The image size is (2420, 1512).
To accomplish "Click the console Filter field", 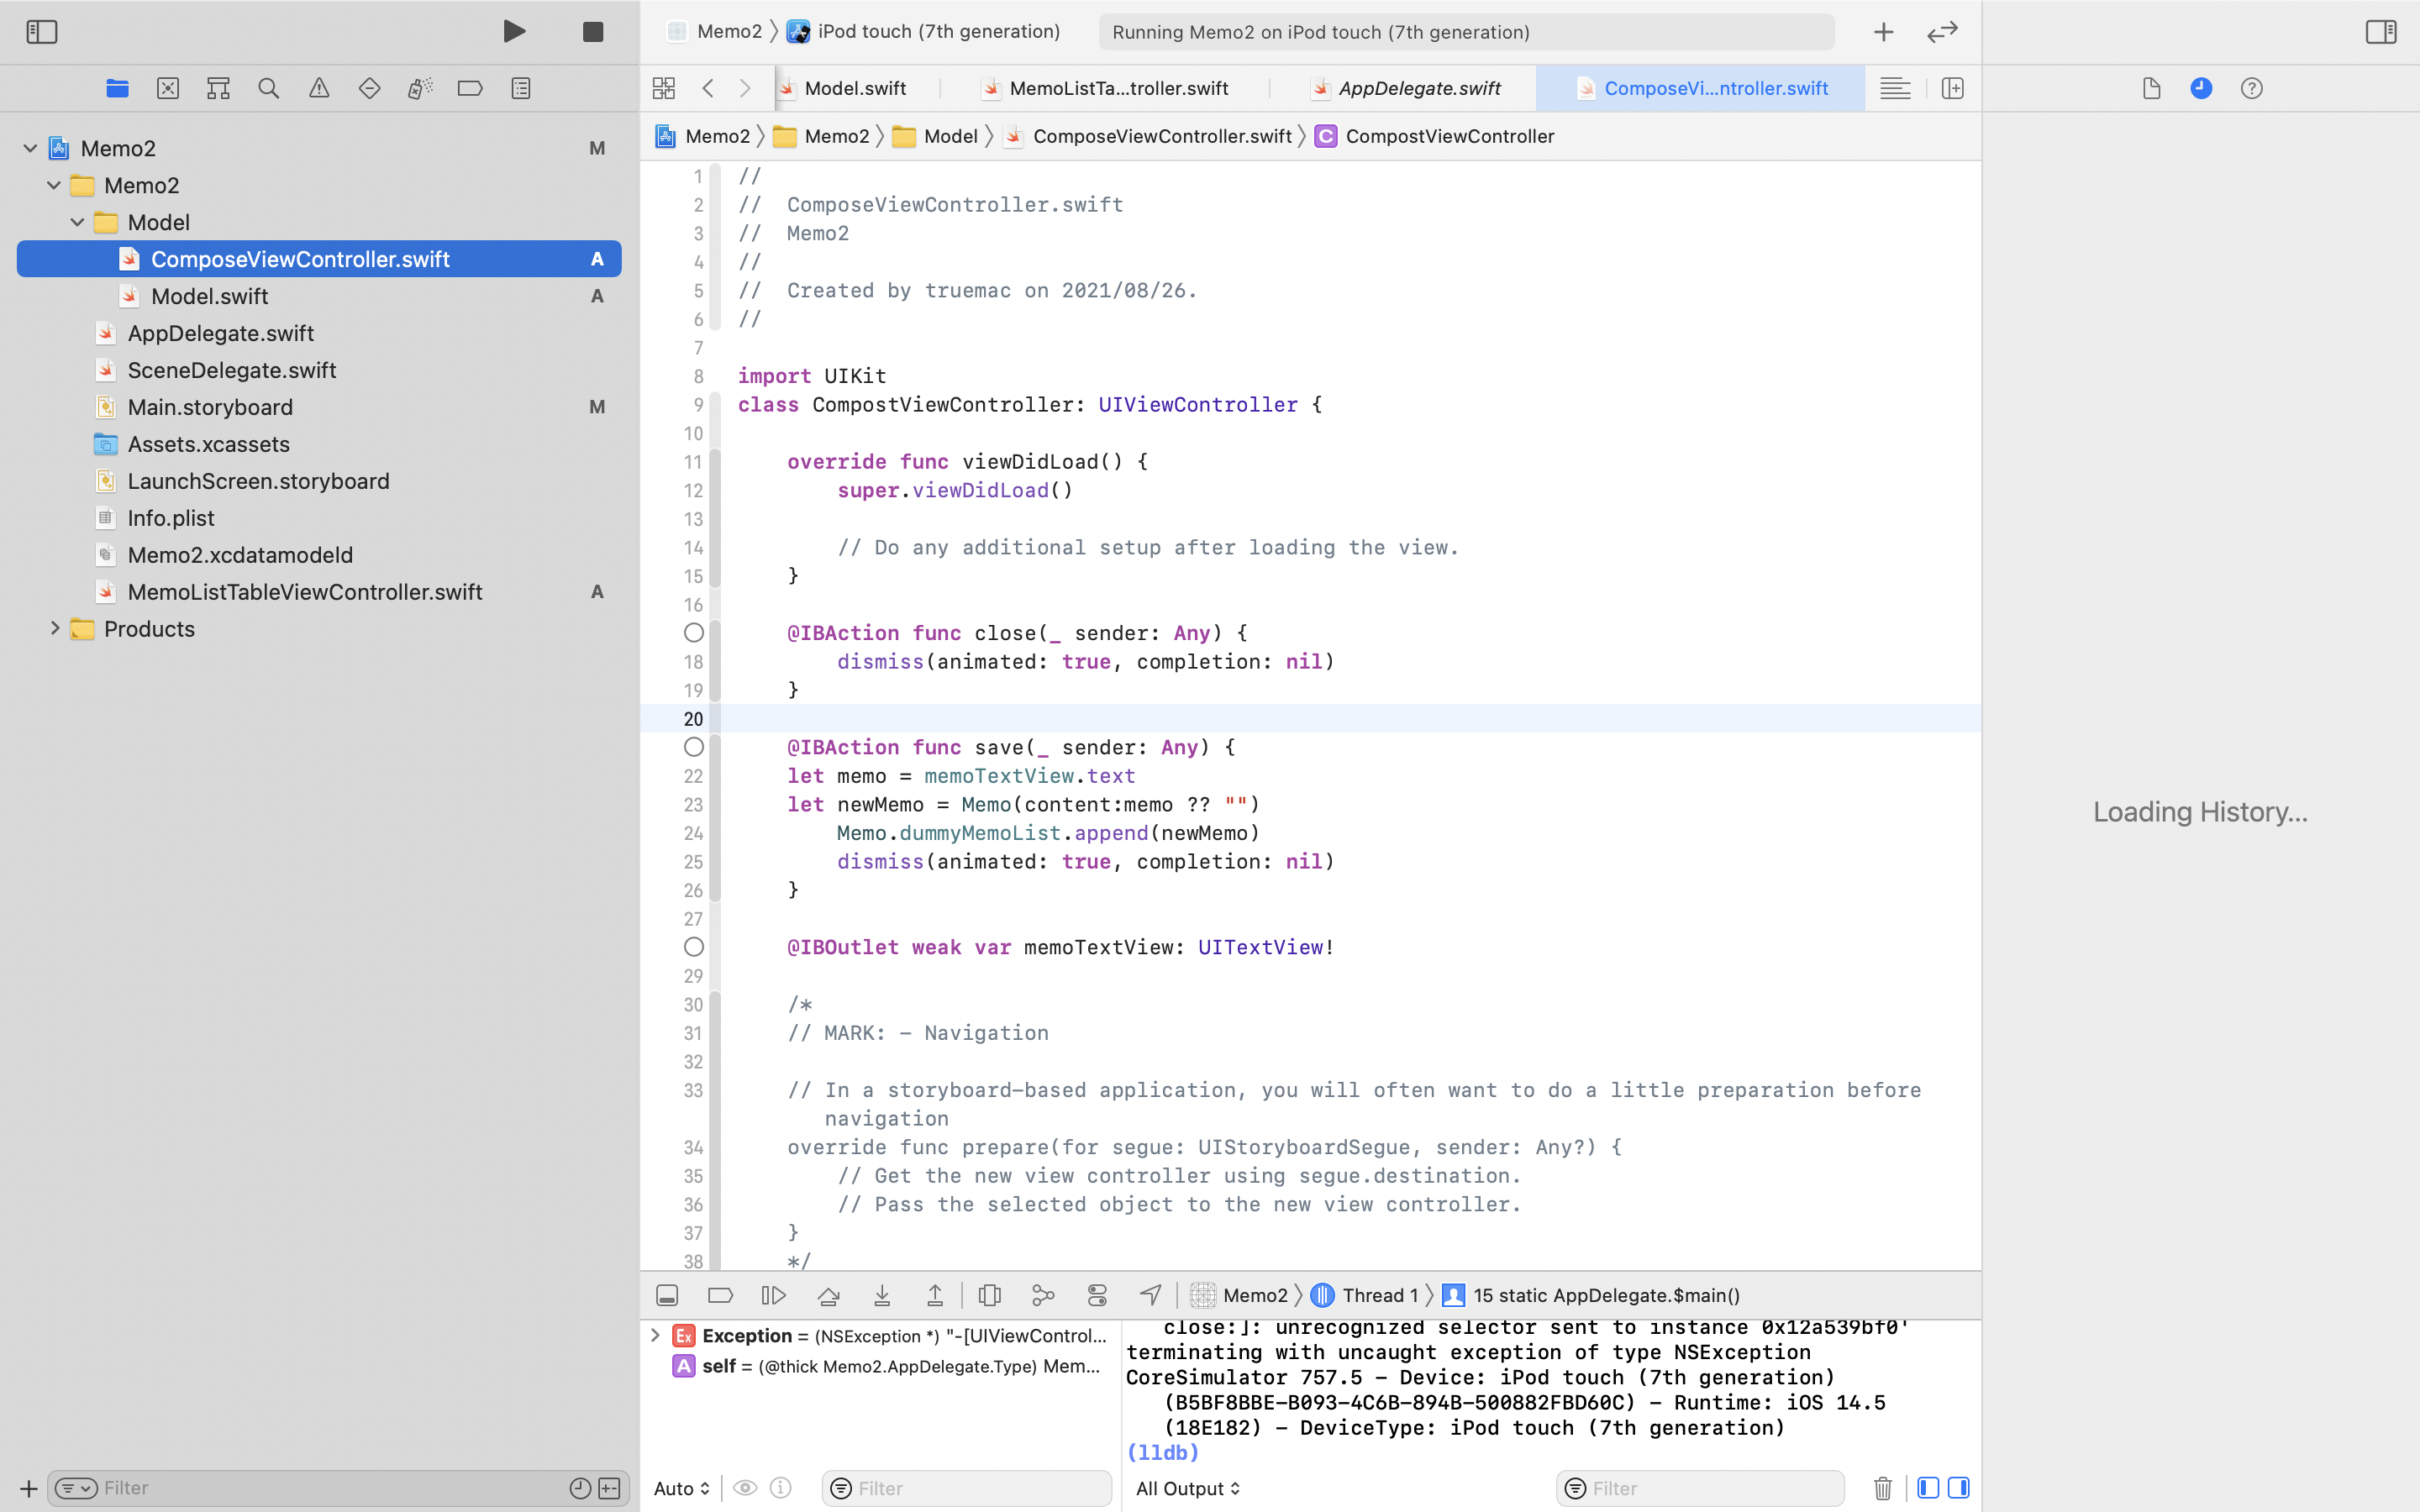I will pos(1710,1488).
